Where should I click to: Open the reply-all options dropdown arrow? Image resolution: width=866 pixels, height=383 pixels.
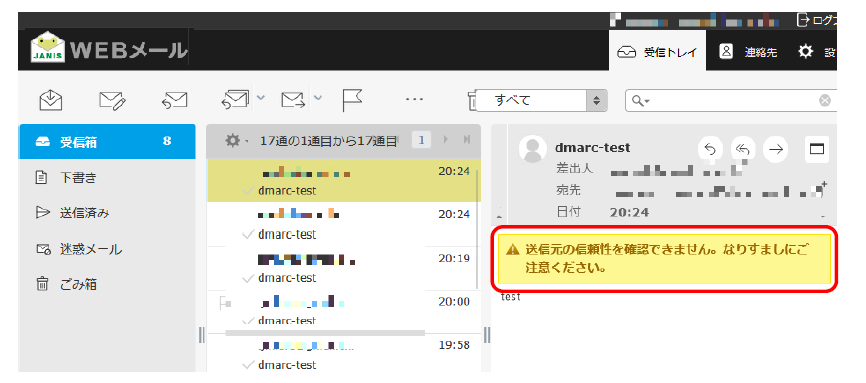[261, 98]
